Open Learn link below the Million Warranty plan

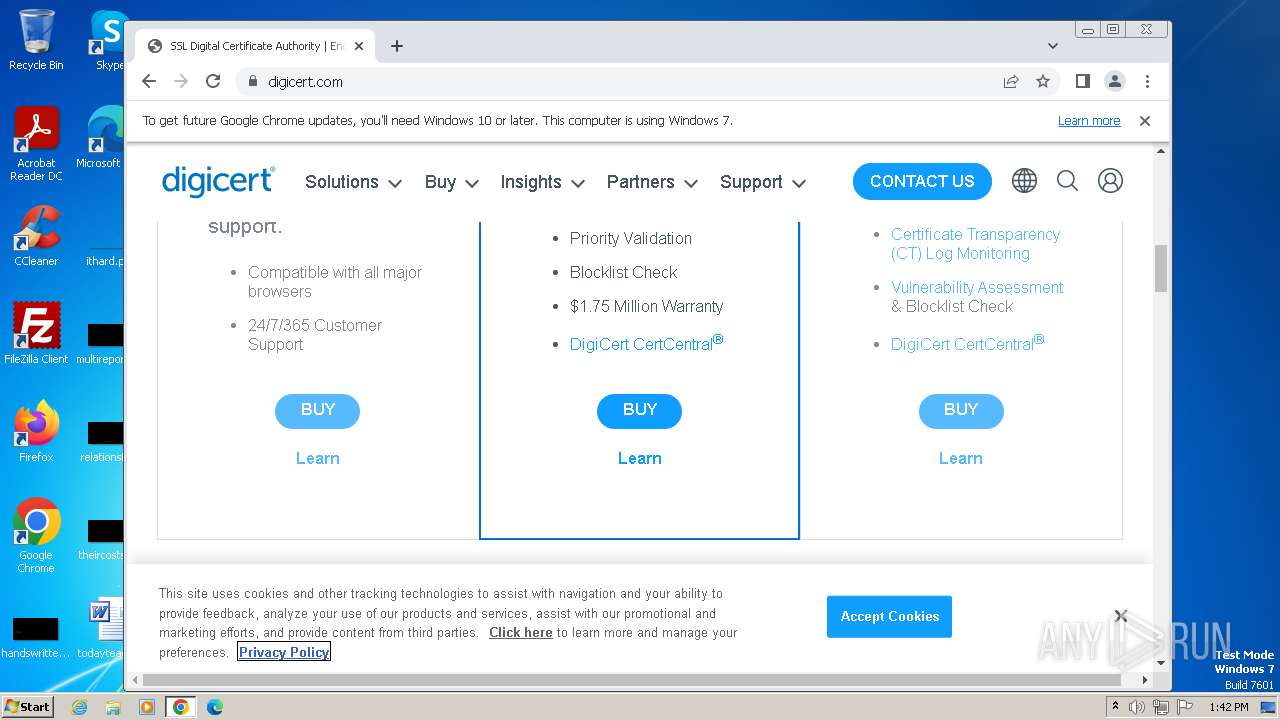click(640, 458)
